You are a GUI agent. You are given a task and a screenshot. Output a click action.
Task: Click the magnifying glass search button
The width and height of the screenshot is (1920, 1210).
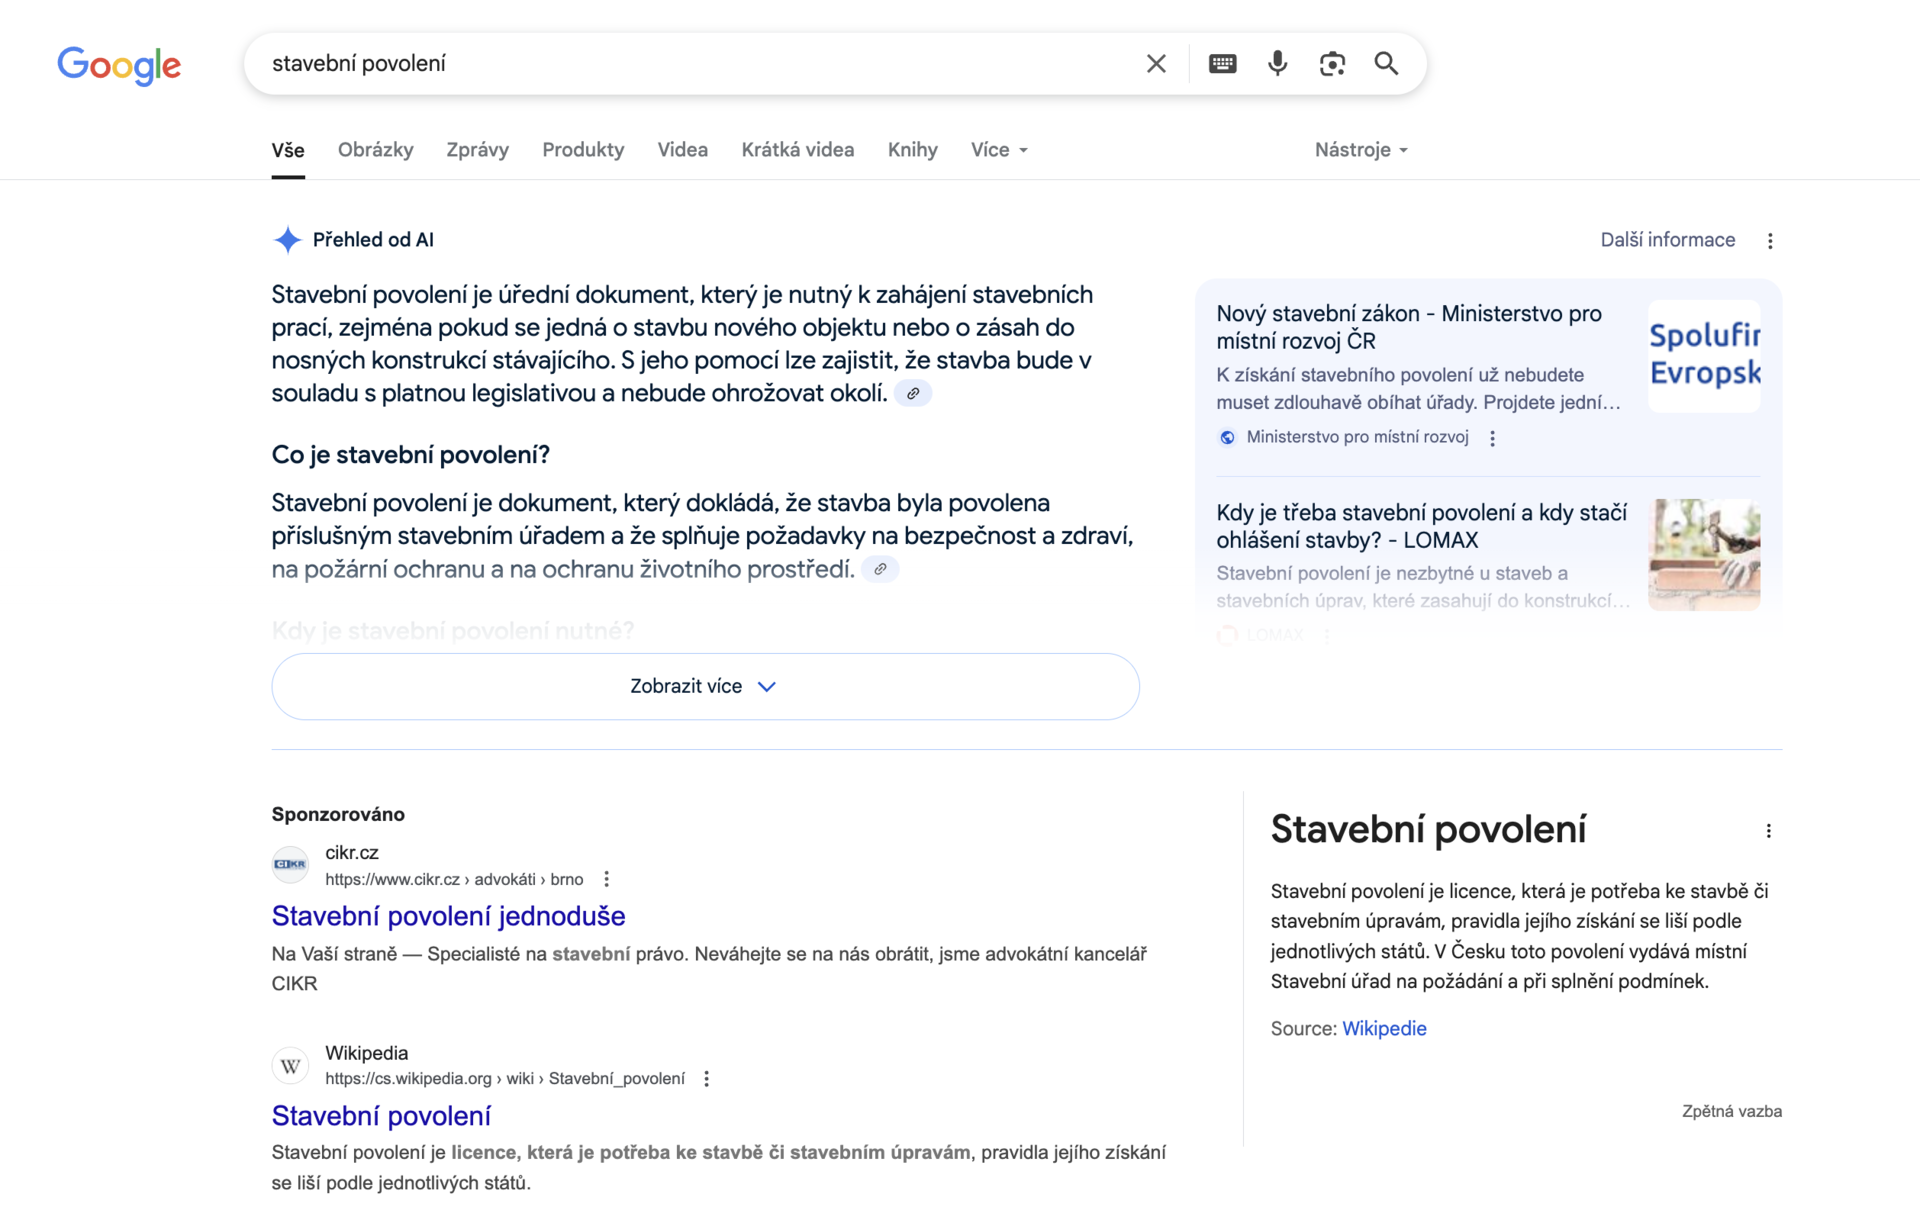coord(1386,64)
